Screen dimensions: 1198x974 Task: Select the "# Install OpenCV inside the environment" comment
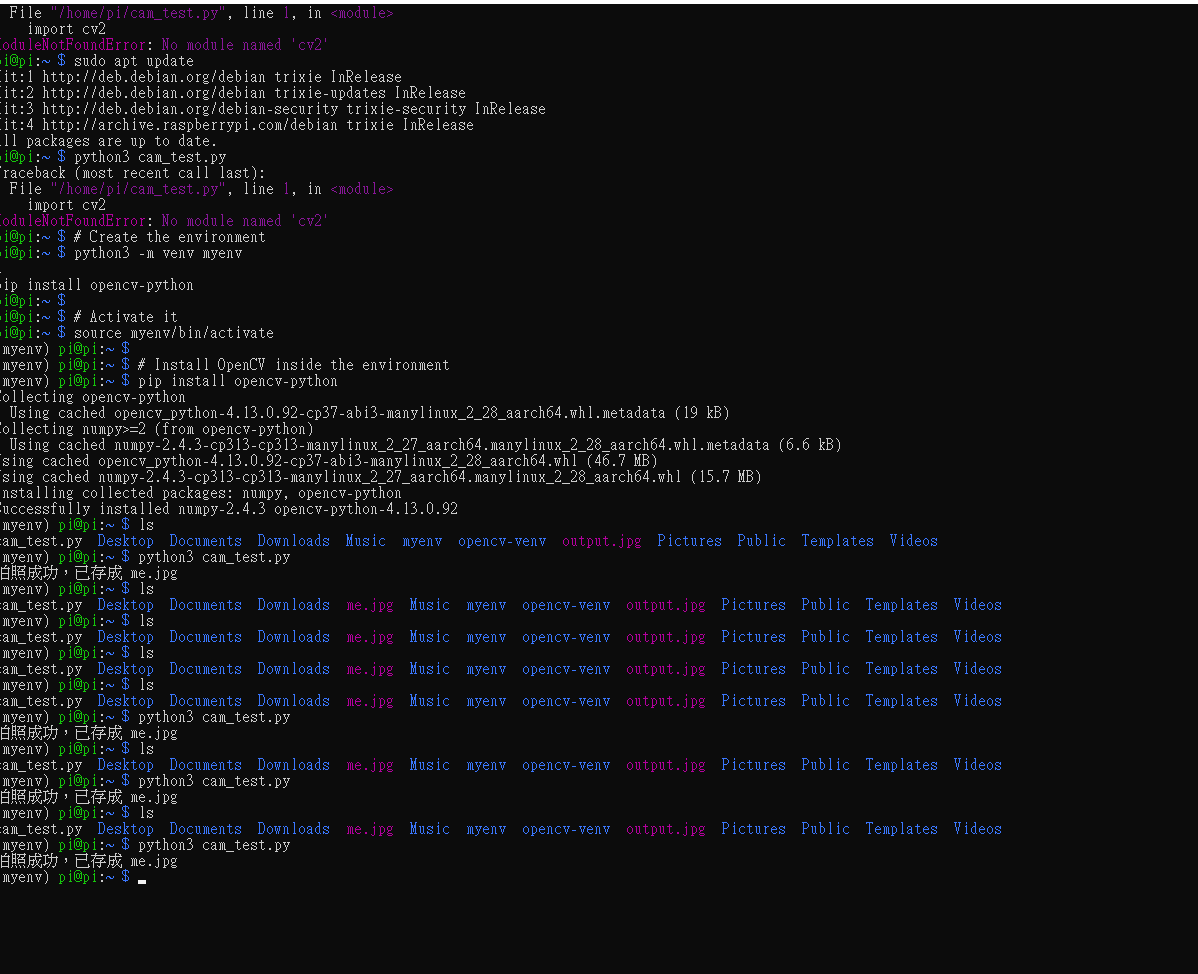pyautogui.click(x=294, y=365)
